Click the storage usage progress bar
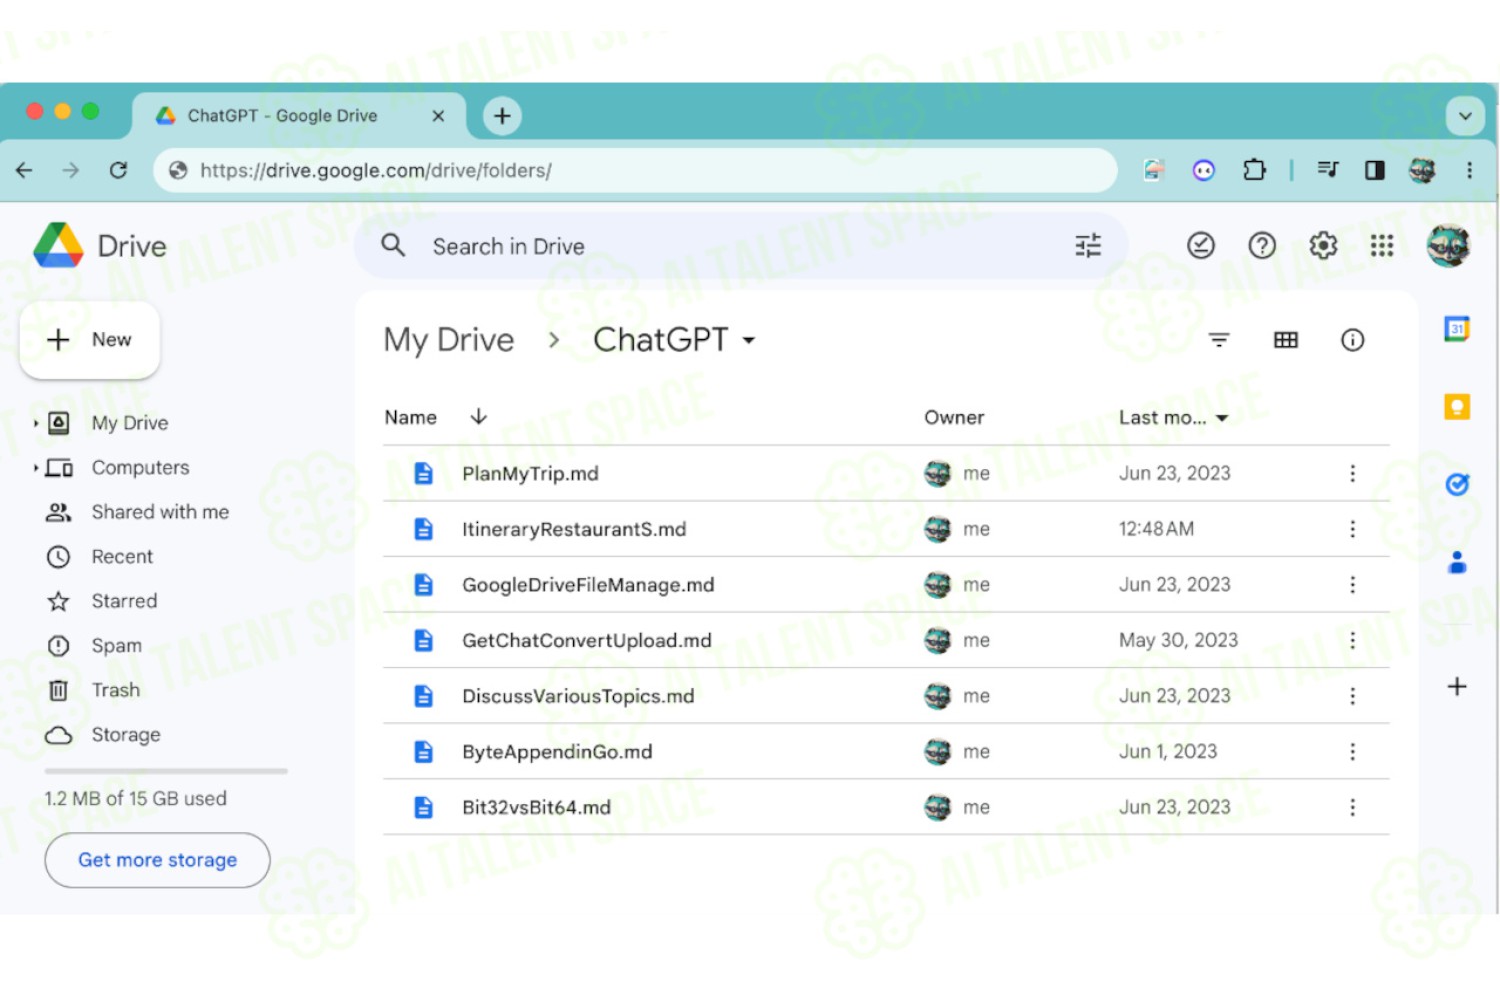The height and width of the screenshot is (1000, 1500). (x=166, y=771)
